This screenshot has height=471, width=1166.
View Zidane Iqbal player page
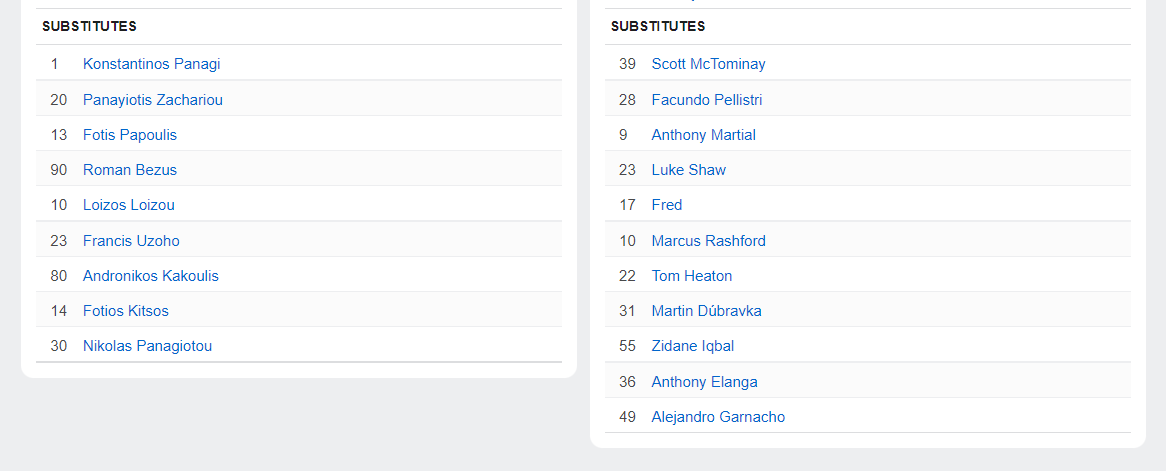692,346
